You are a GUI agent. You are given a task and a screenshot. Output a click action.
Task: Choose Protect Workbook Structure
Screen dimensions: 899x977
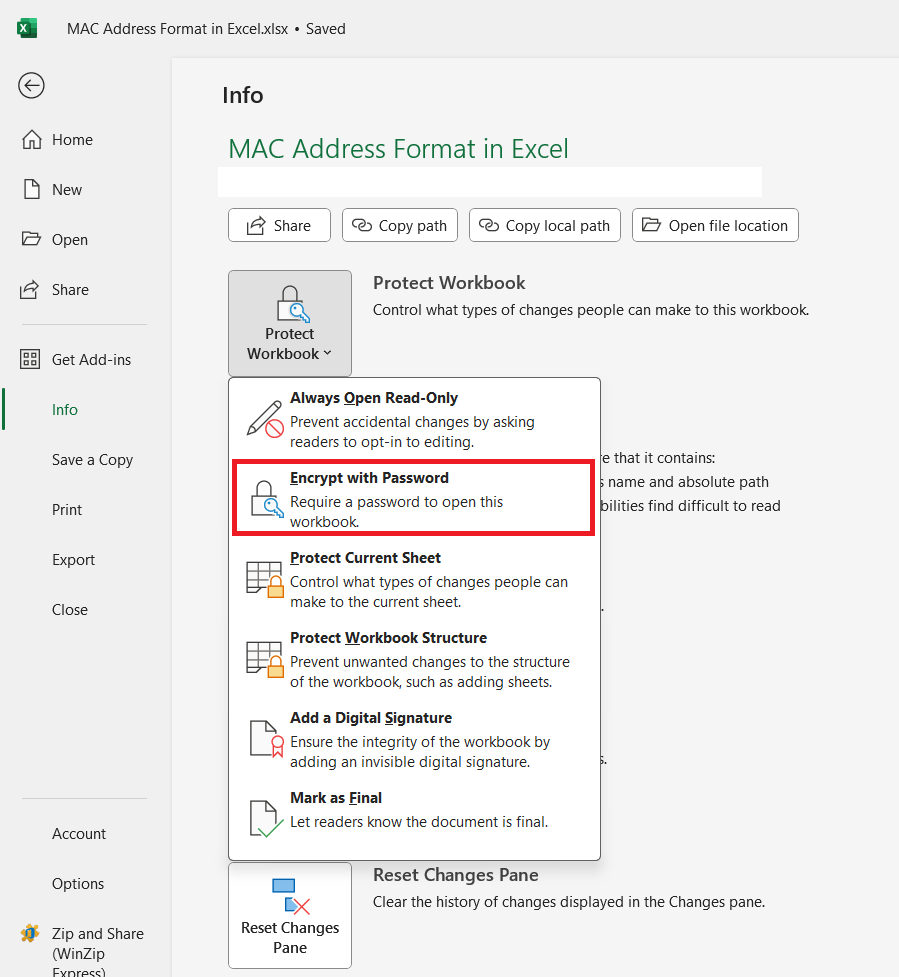[414, 659]
